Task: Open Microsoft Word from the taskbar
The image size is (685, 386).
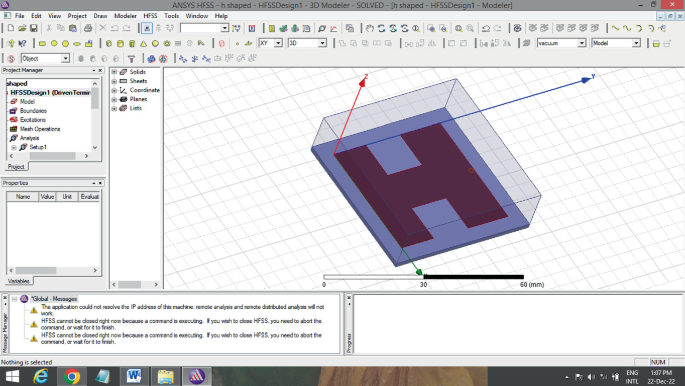Action: tap(134, 376)
